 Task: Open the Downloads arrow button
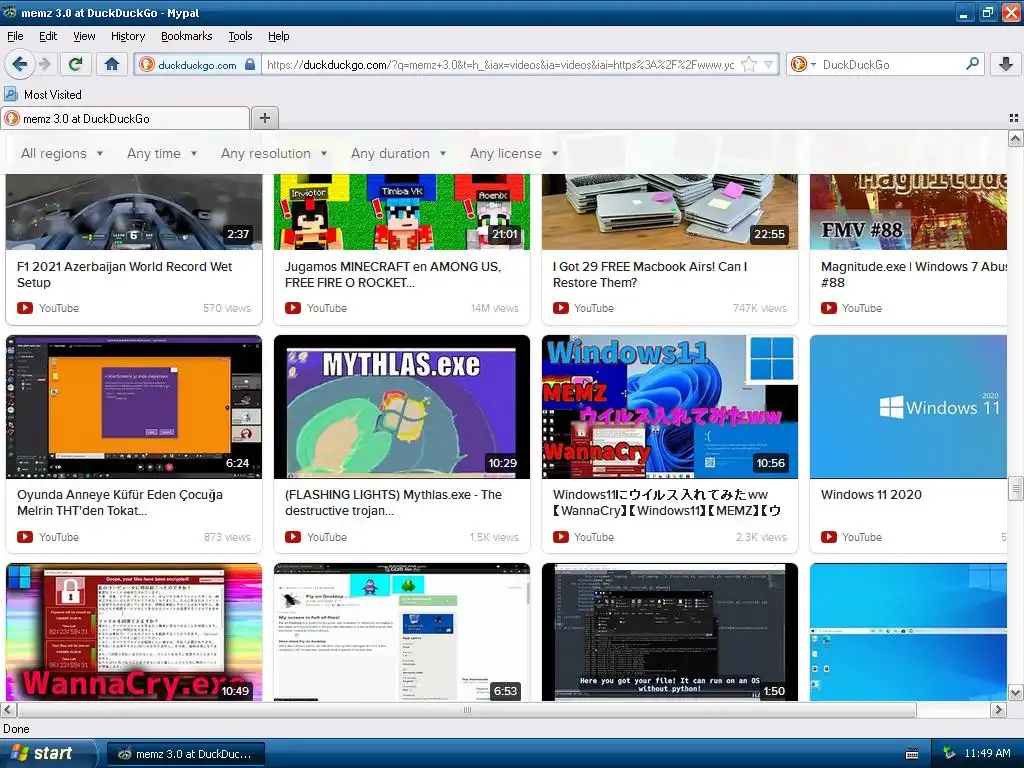1006,64
